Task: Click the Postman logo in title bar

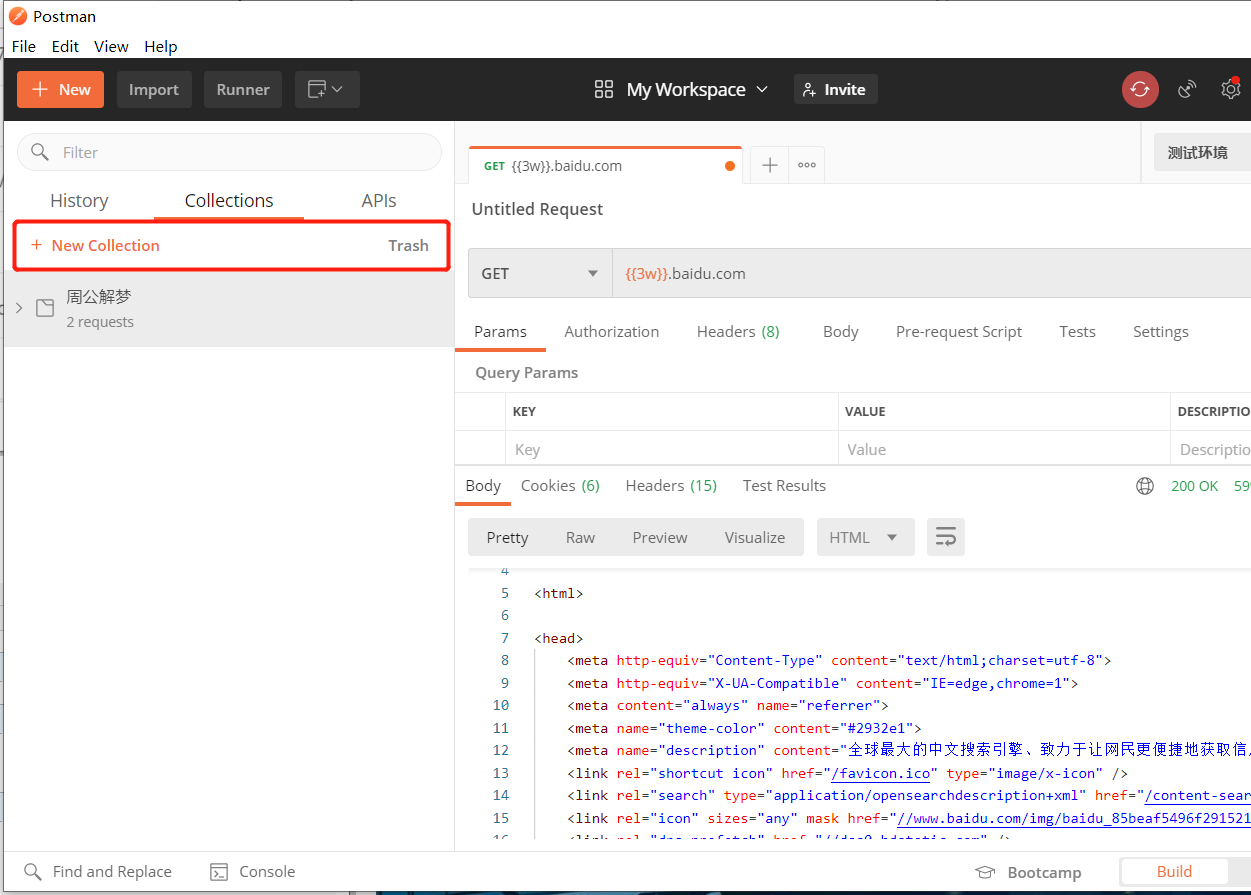Action: pos(17,16)
